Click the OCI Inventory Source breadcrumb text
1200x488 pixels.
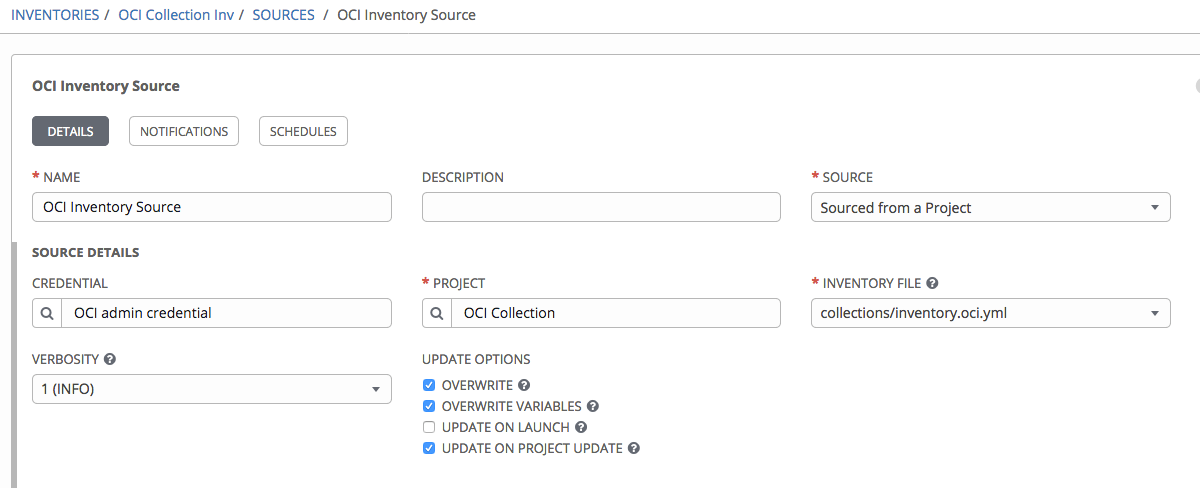[x=407, y=15]
